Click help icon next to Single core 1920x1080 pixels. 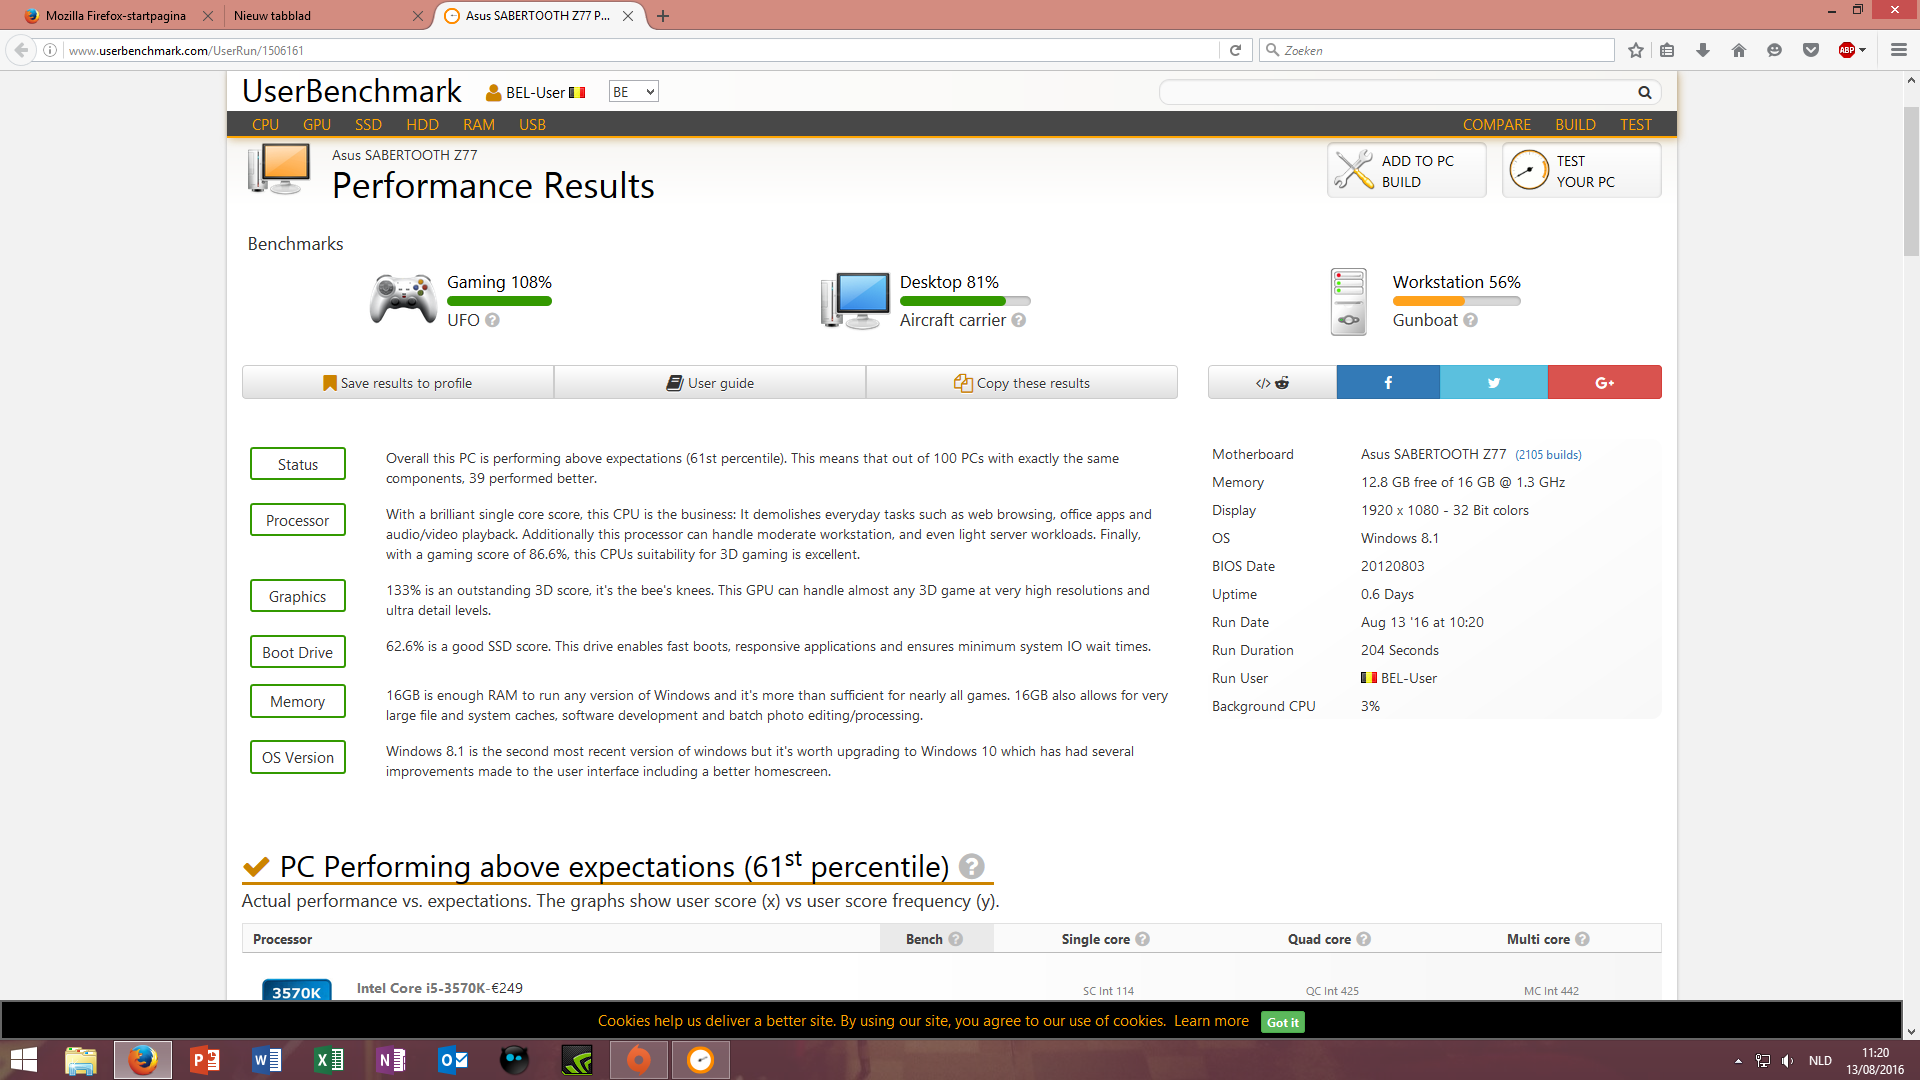pos(1143,939)
